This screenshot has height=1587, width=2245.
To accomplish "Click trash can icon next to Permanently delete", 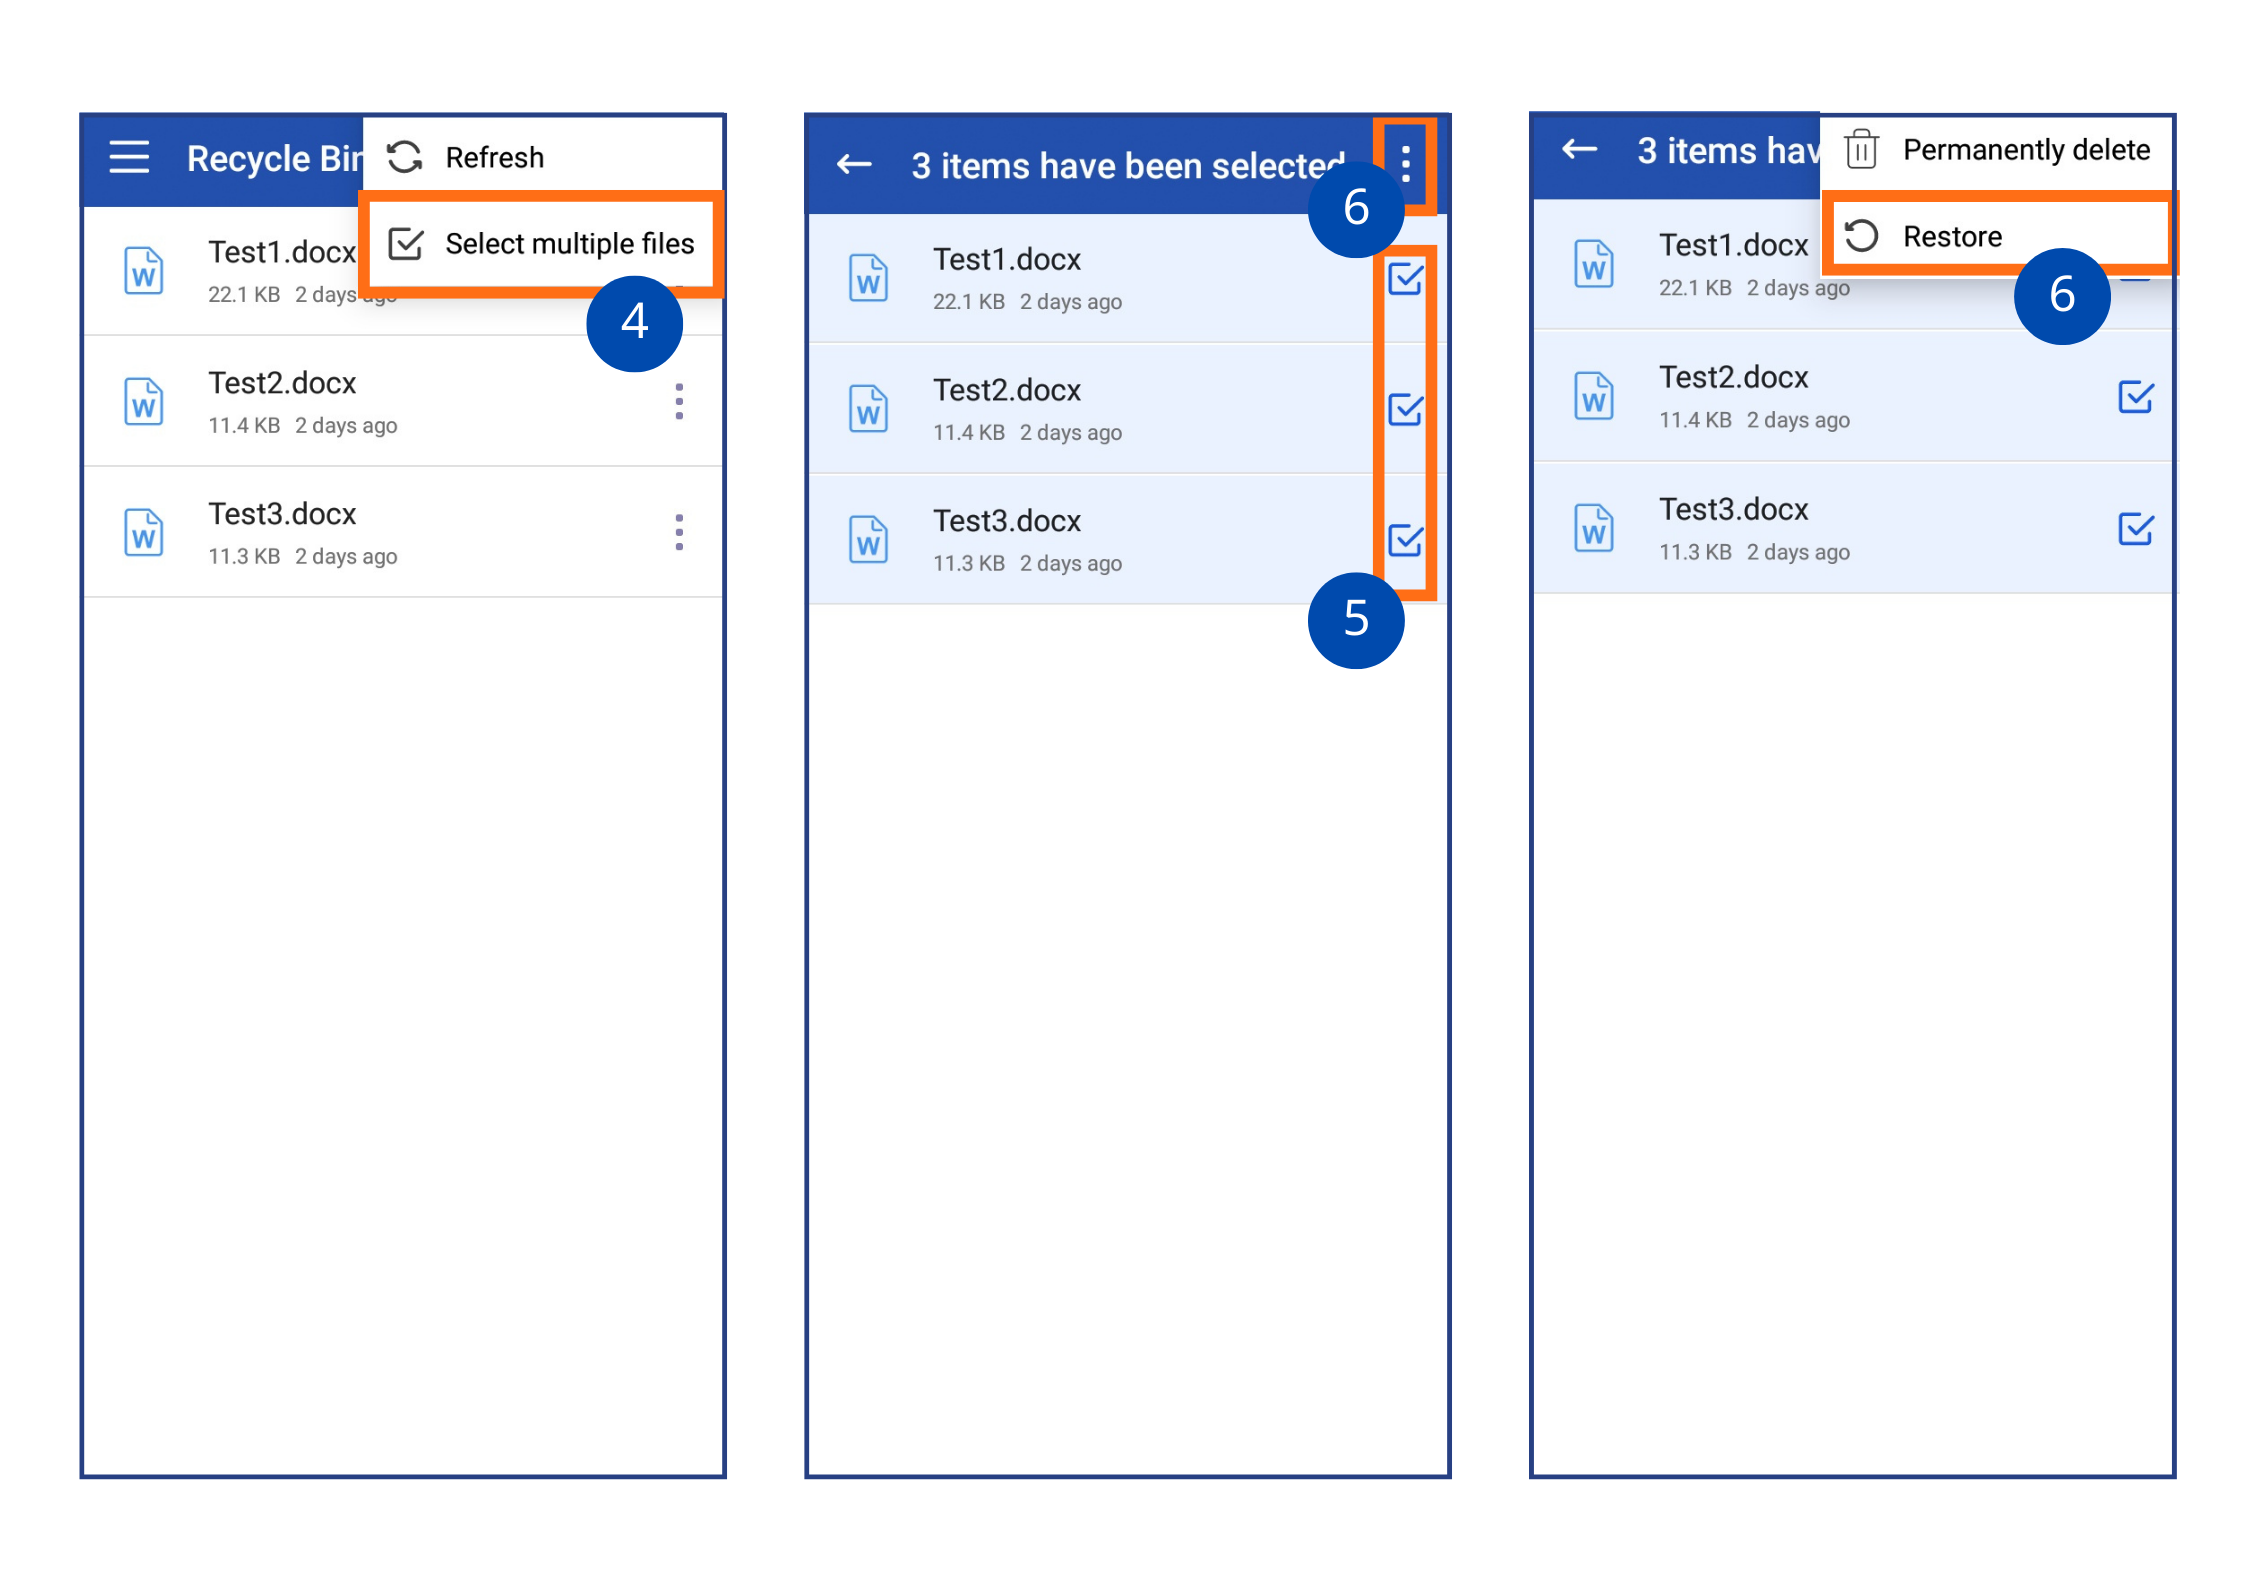I will click(x=1862, y=150).
